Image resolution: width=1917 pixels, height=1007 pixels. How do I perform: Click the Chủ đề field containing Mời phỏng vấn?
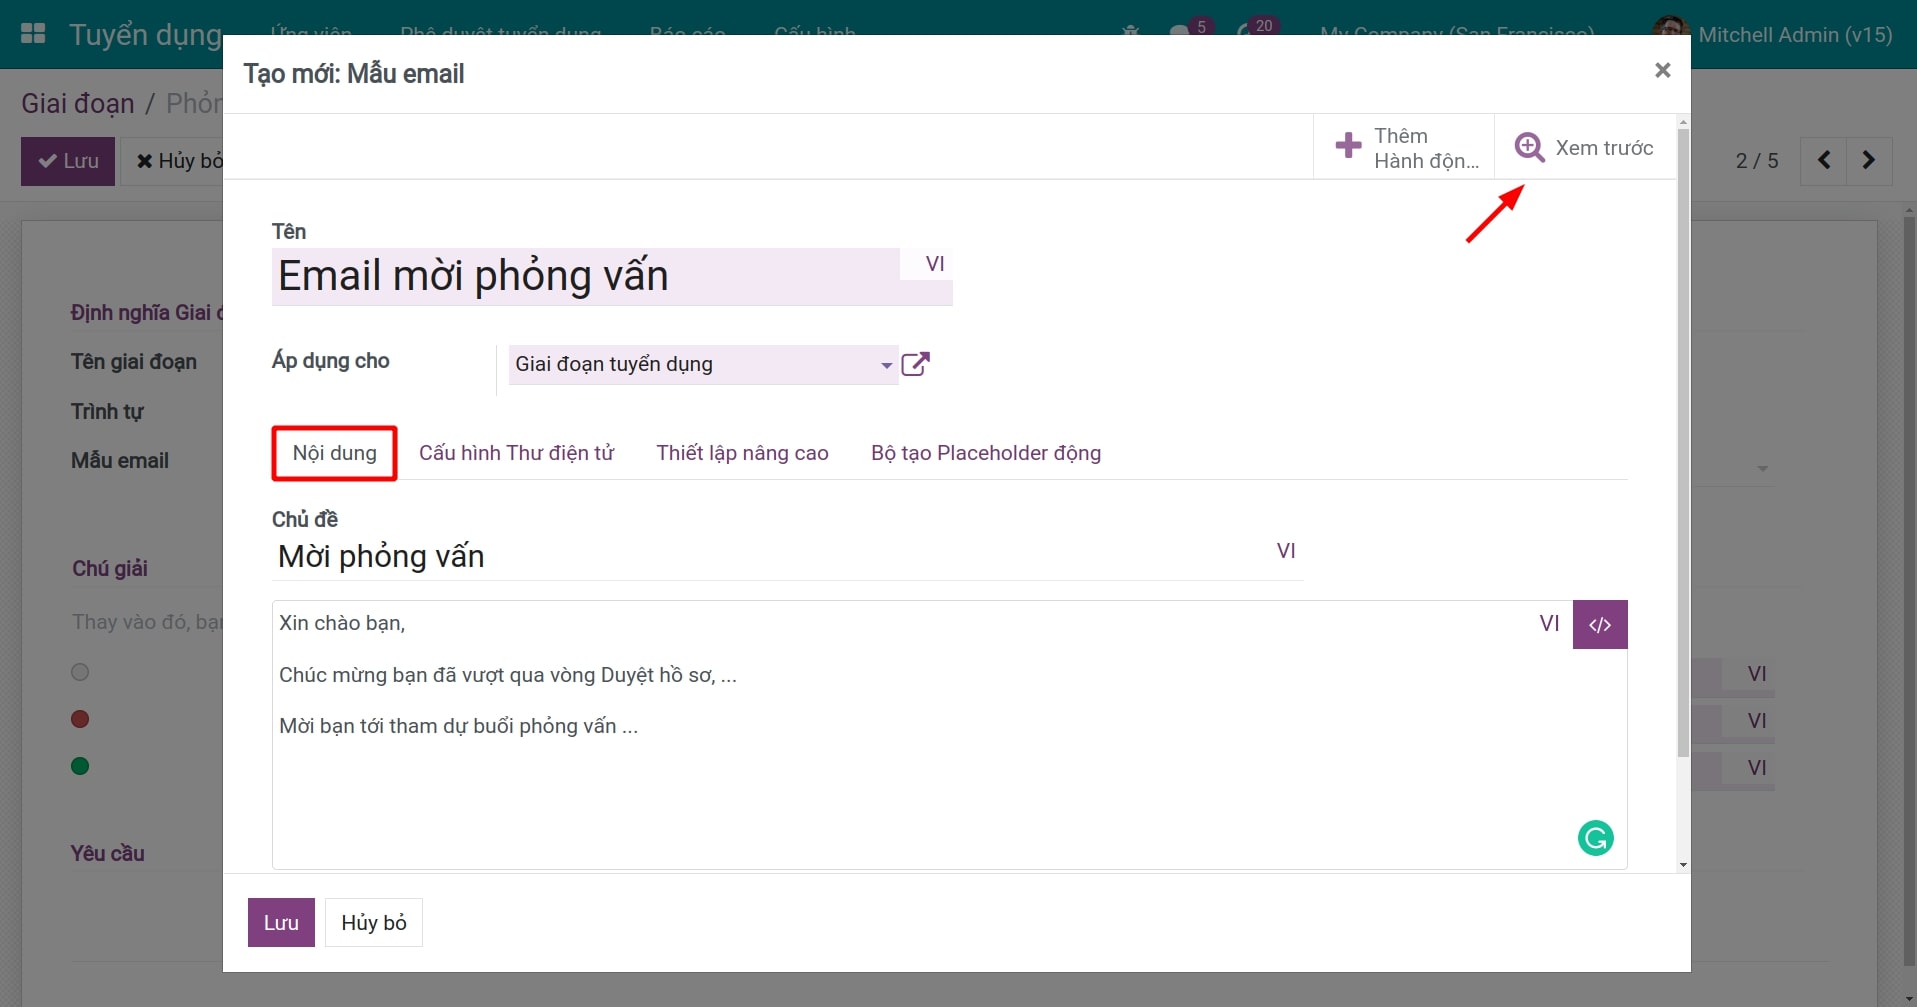600,556
